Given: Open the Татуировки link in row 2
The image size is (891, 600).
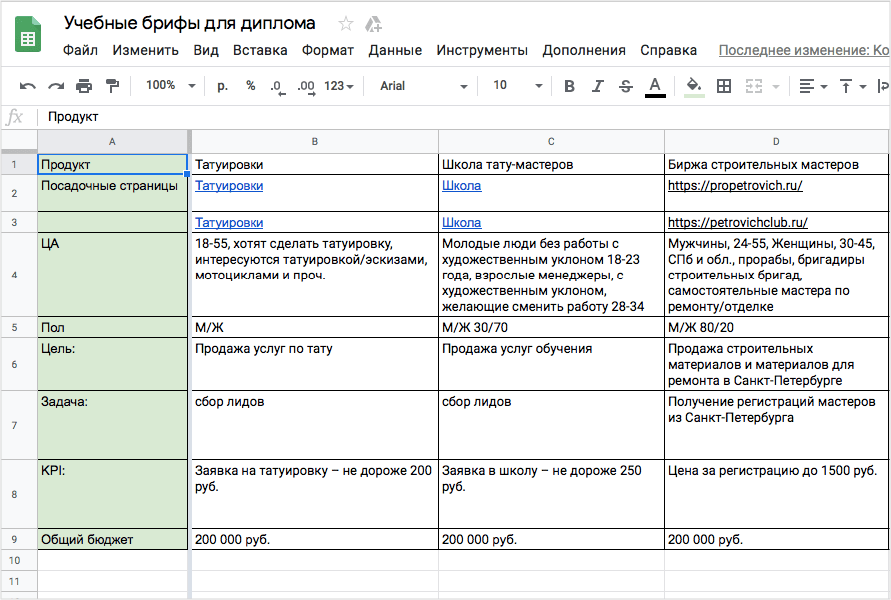Looking at the screenshot, I should pyautogui.click(x=229, y=186).
